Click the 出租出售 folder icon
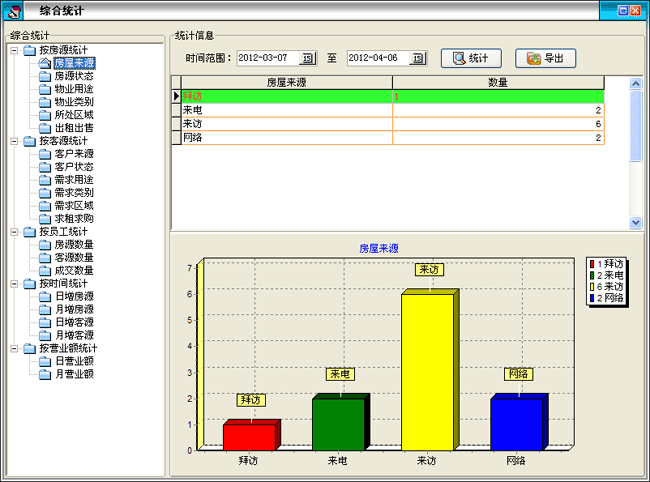This screenshot has height=482, width=650. tap(45, 128)
